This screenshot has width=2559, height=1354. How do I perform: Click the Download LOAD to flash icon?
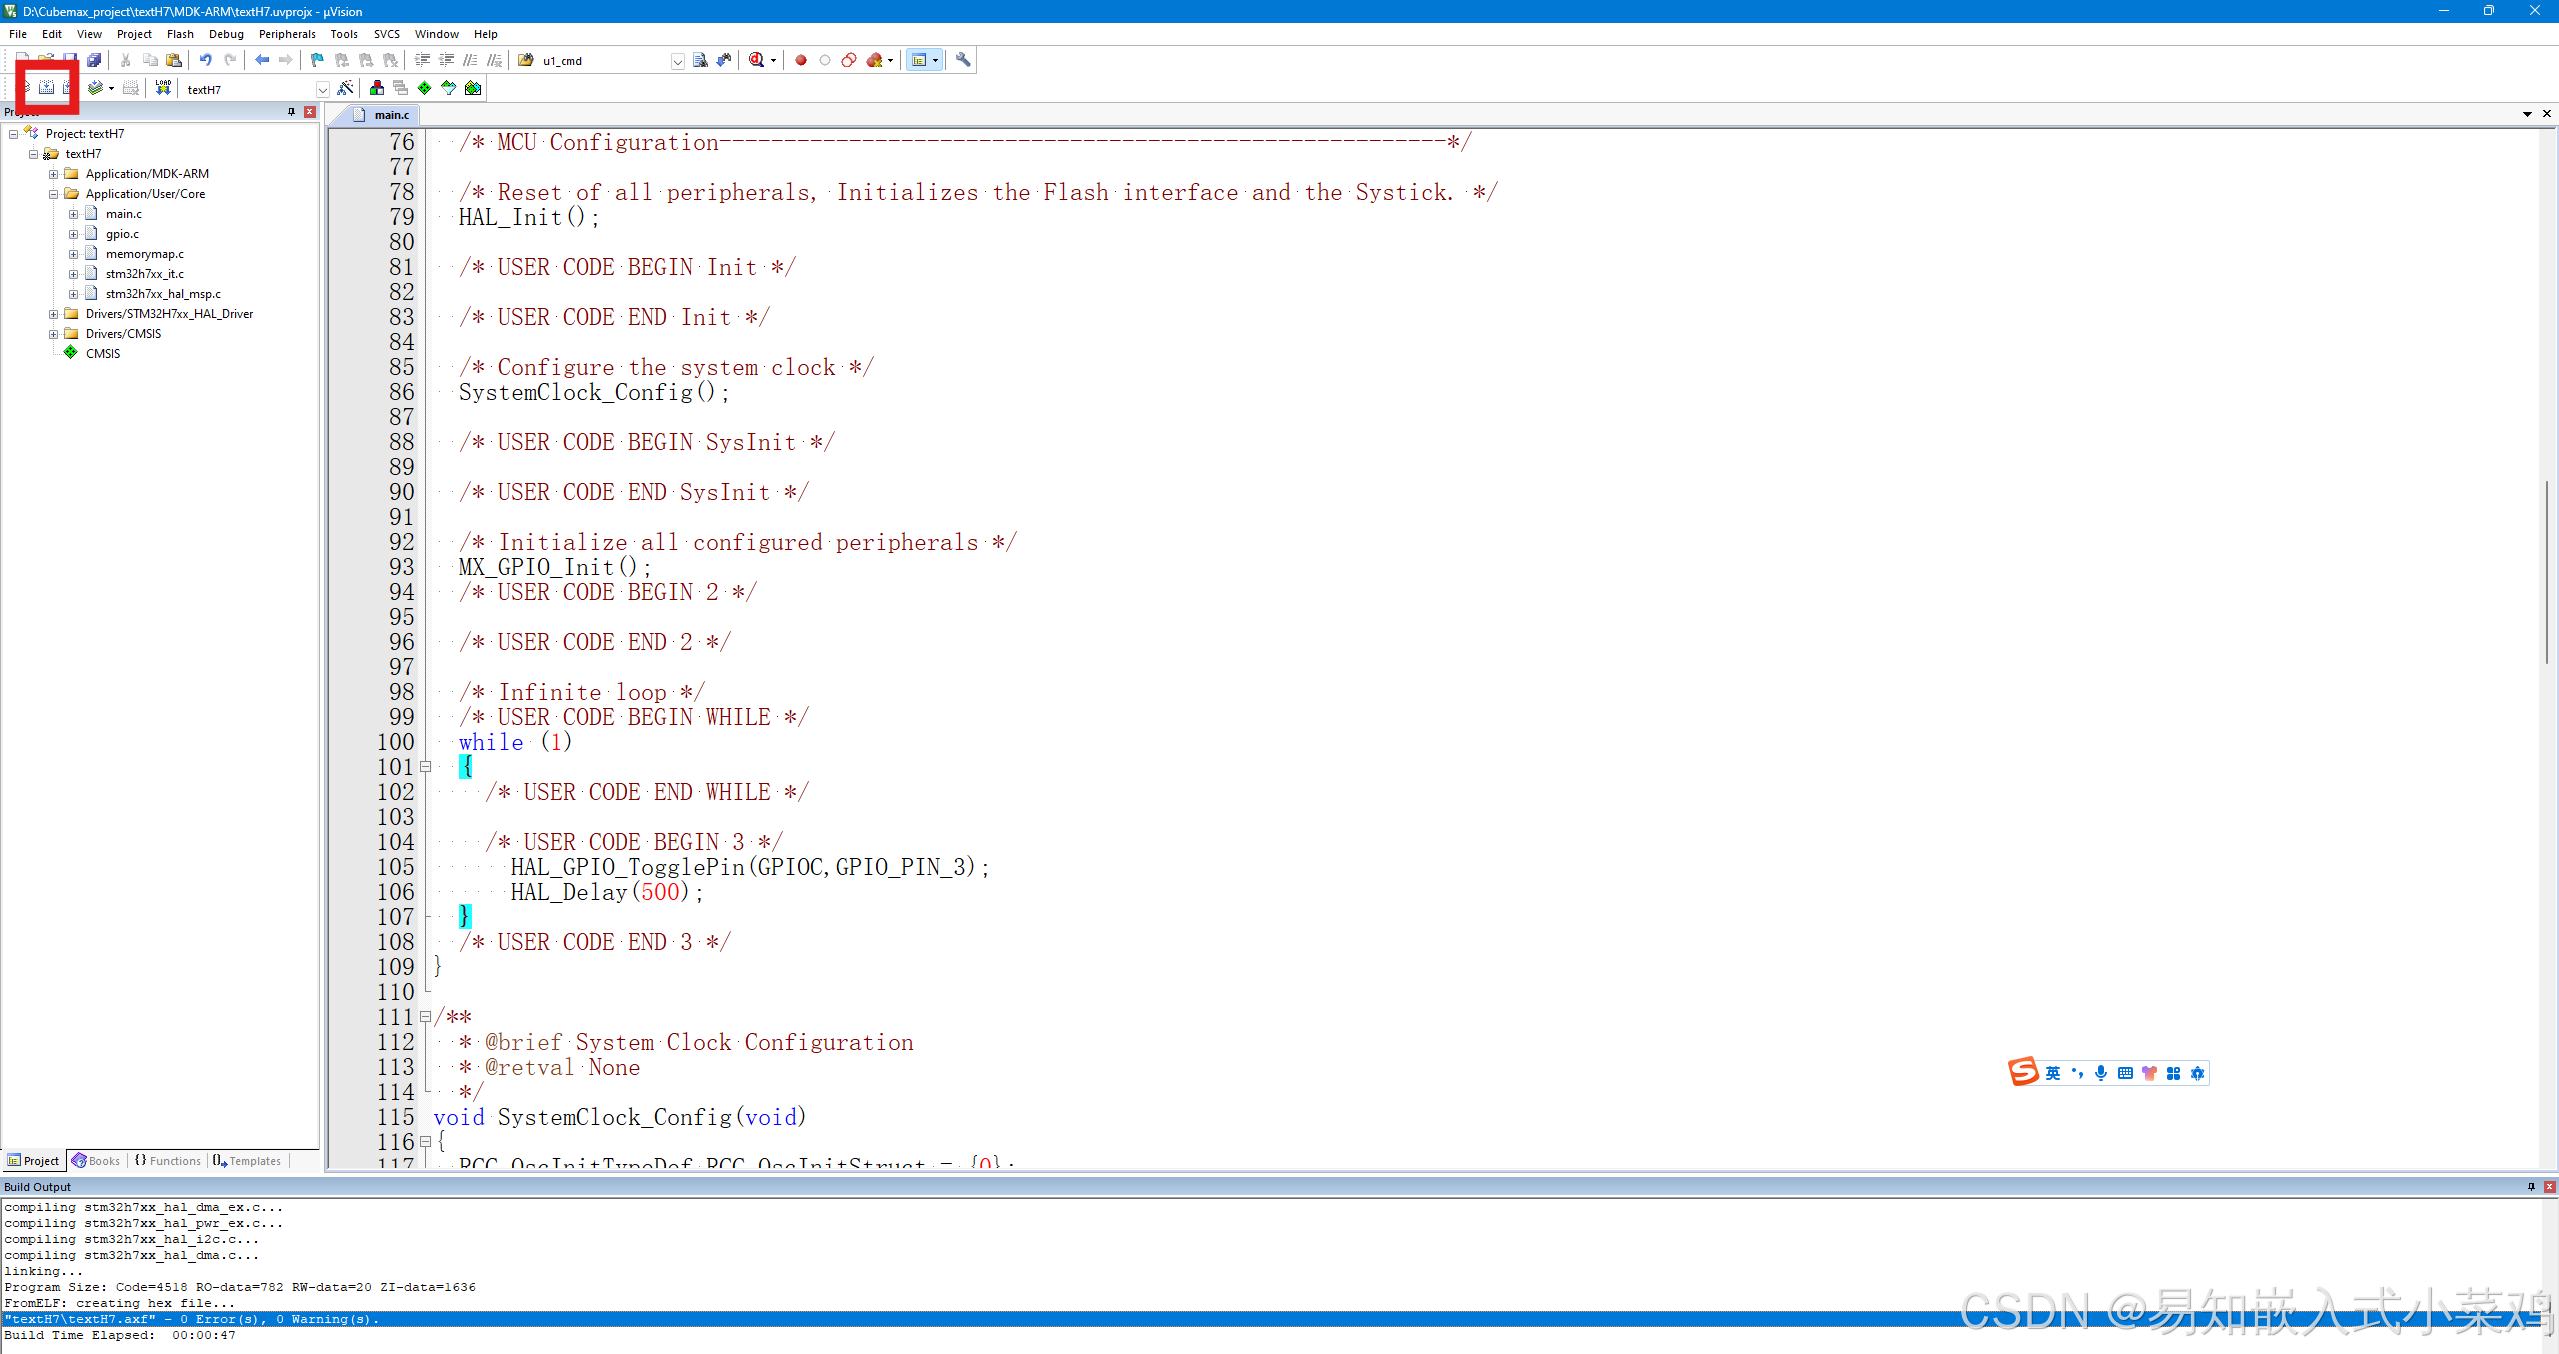tap(163, 88)
